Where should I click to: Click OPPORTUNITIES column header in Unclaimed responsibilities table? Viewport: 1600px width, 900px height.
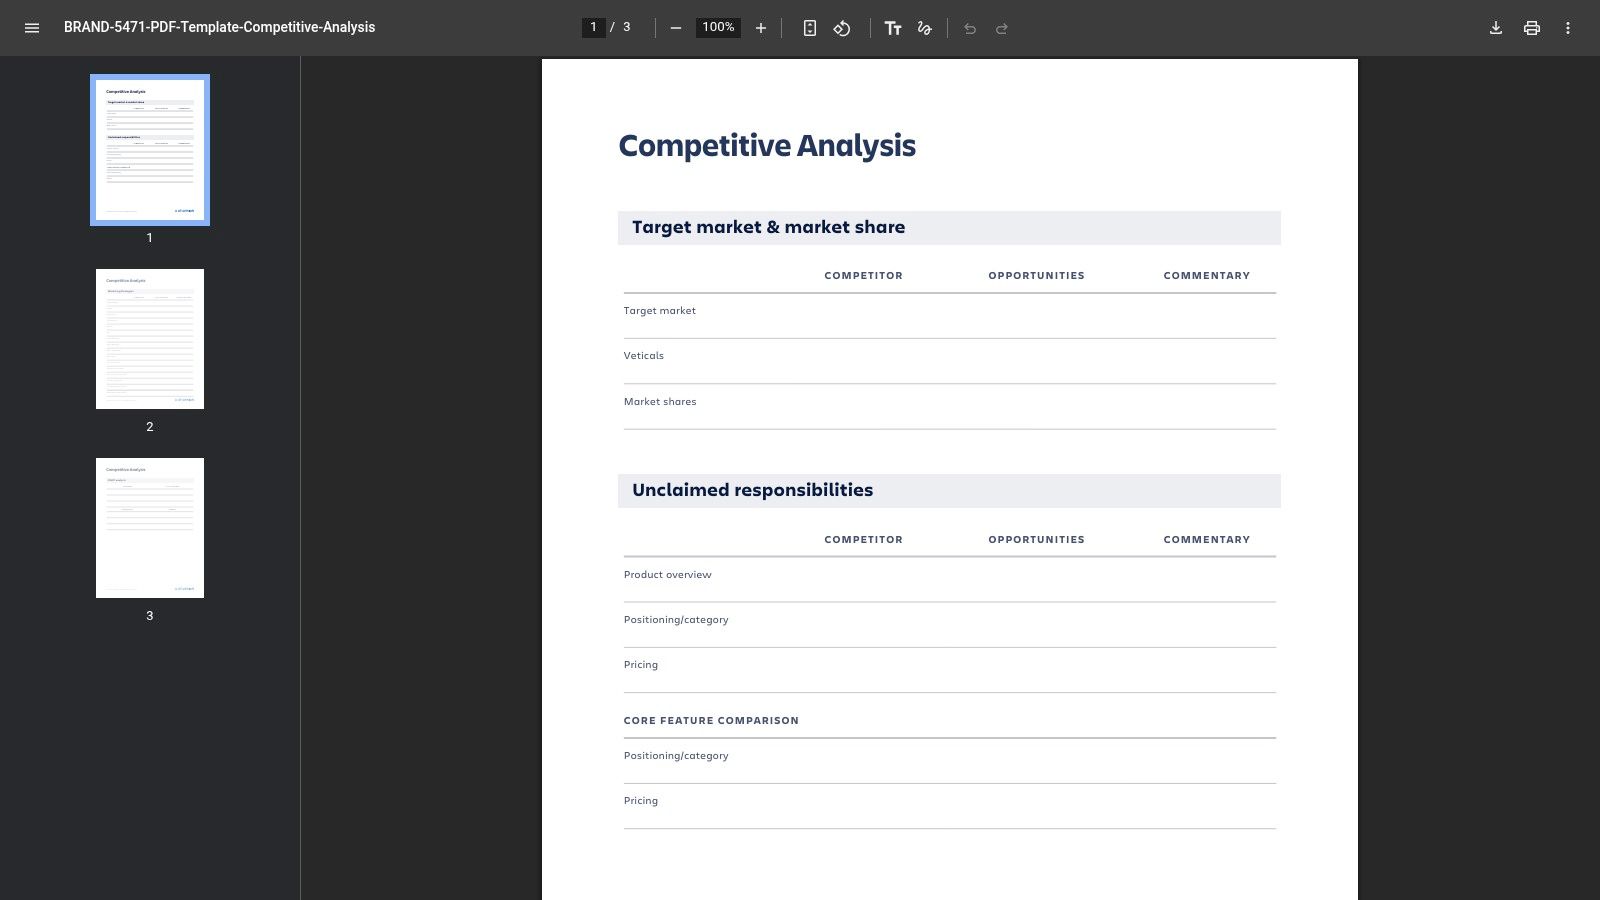pos(1036,540)
